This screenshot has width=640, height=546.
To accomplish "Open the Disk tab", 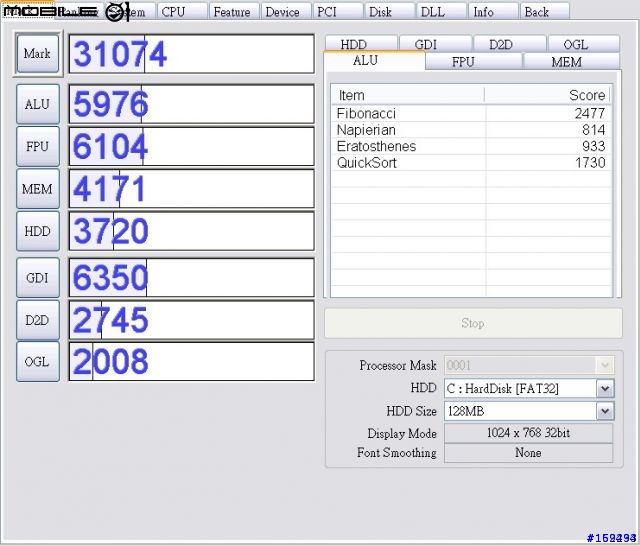I will pos(389,11).
